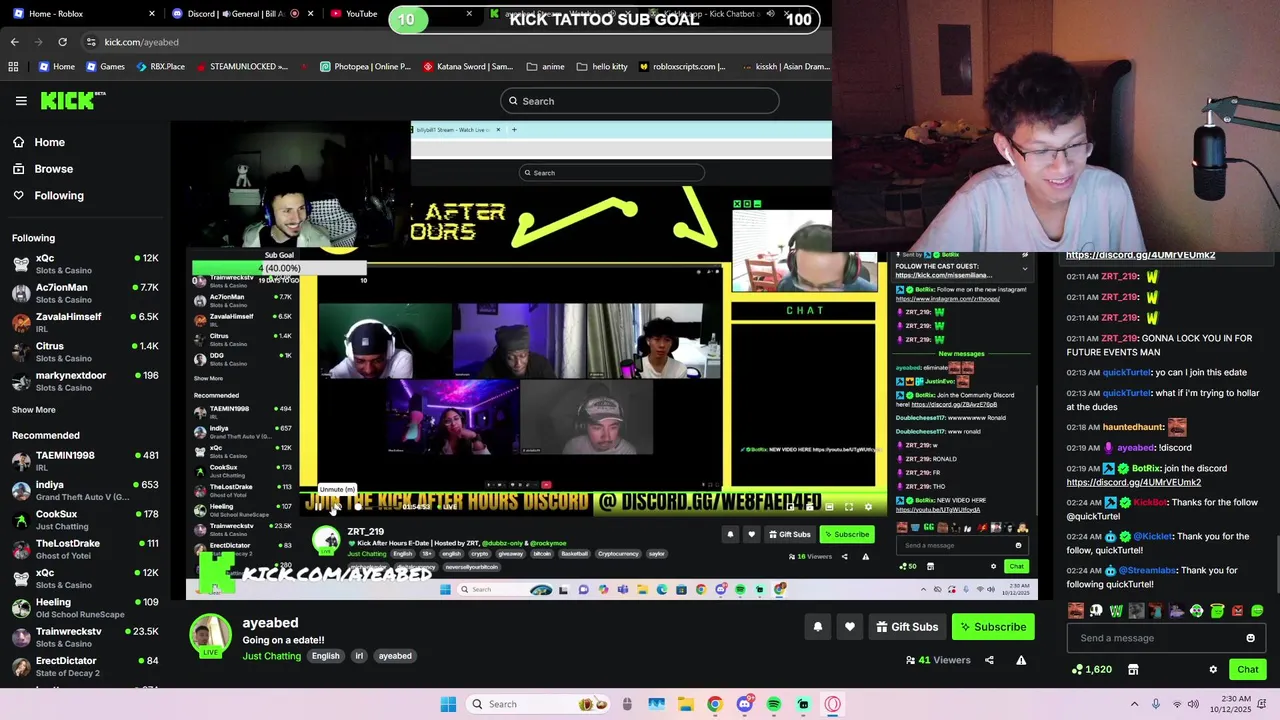Open the channel points shop icon
This screenshot has width=1280, height=720.
pos(1133,669)
